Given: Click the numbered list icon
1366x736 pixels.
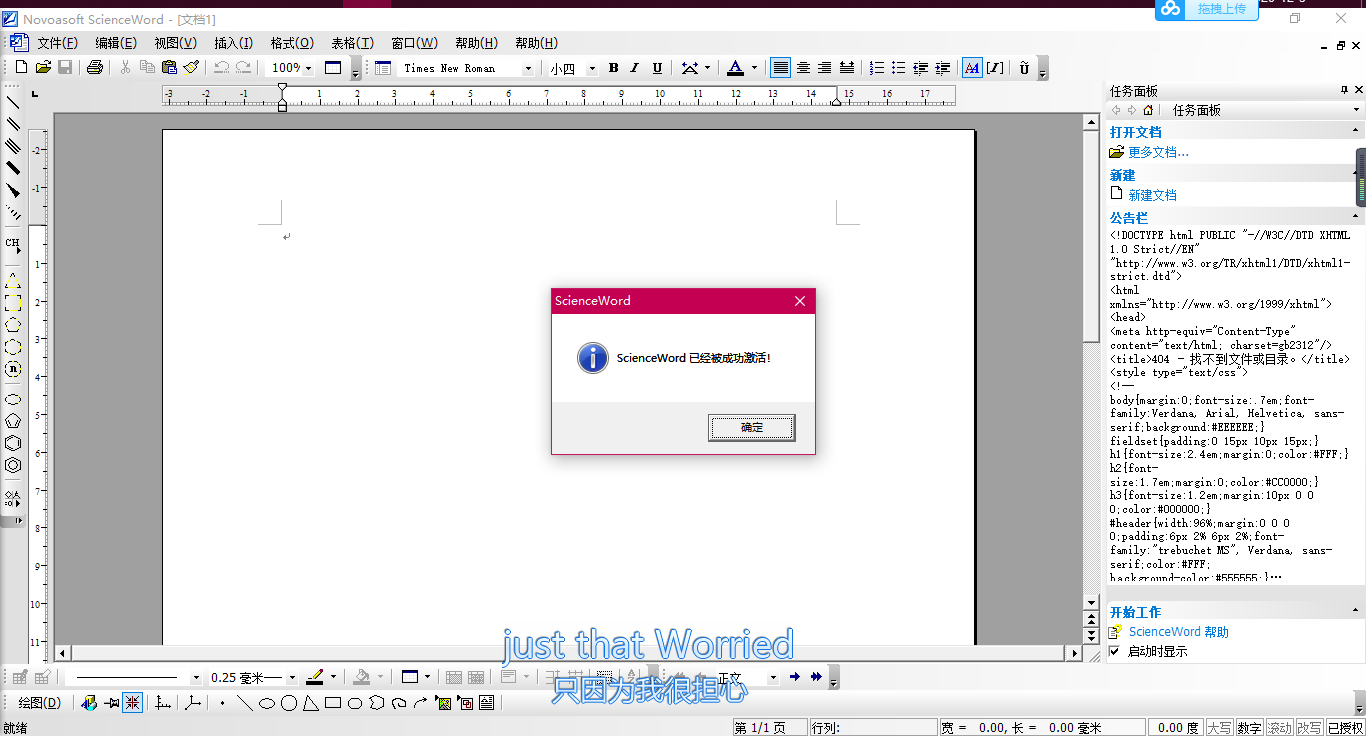Looking at the screenshot, I should coord(877,68).
